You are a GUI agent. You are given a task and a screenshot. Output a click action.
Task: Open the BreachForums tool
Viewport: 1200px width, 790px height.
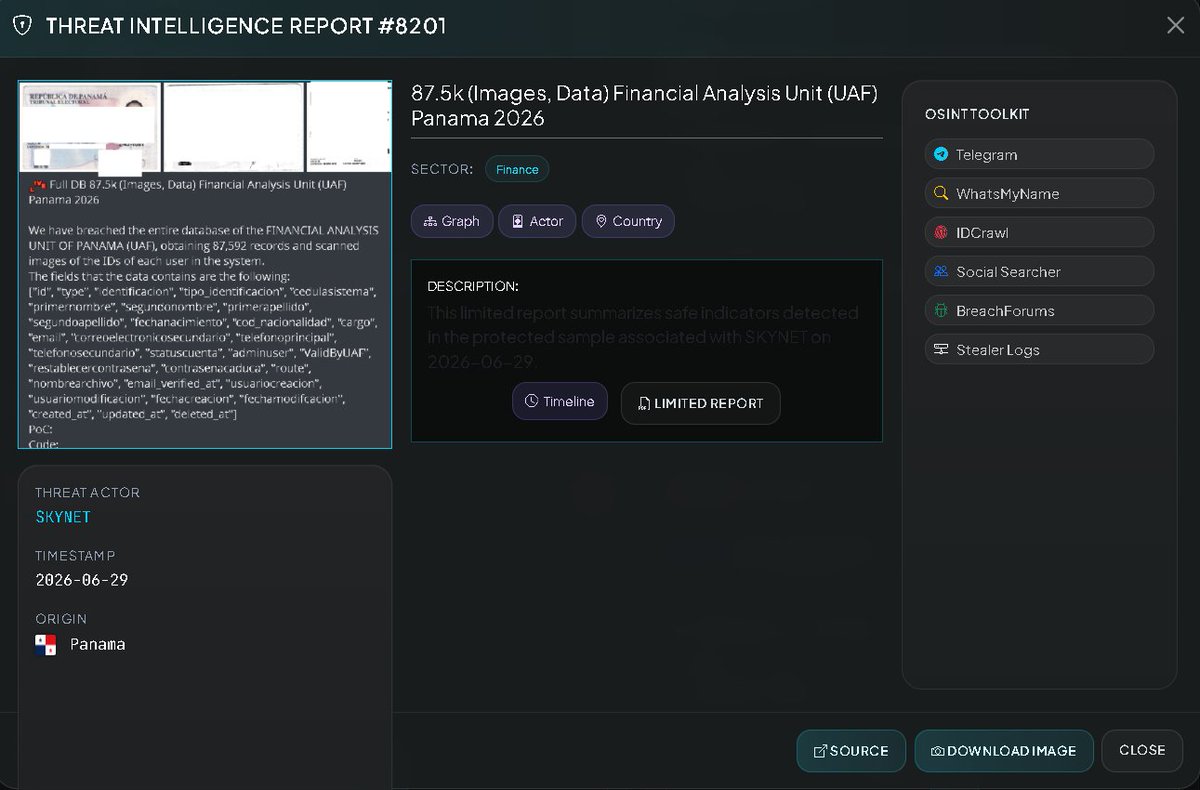pos(1040,310)
